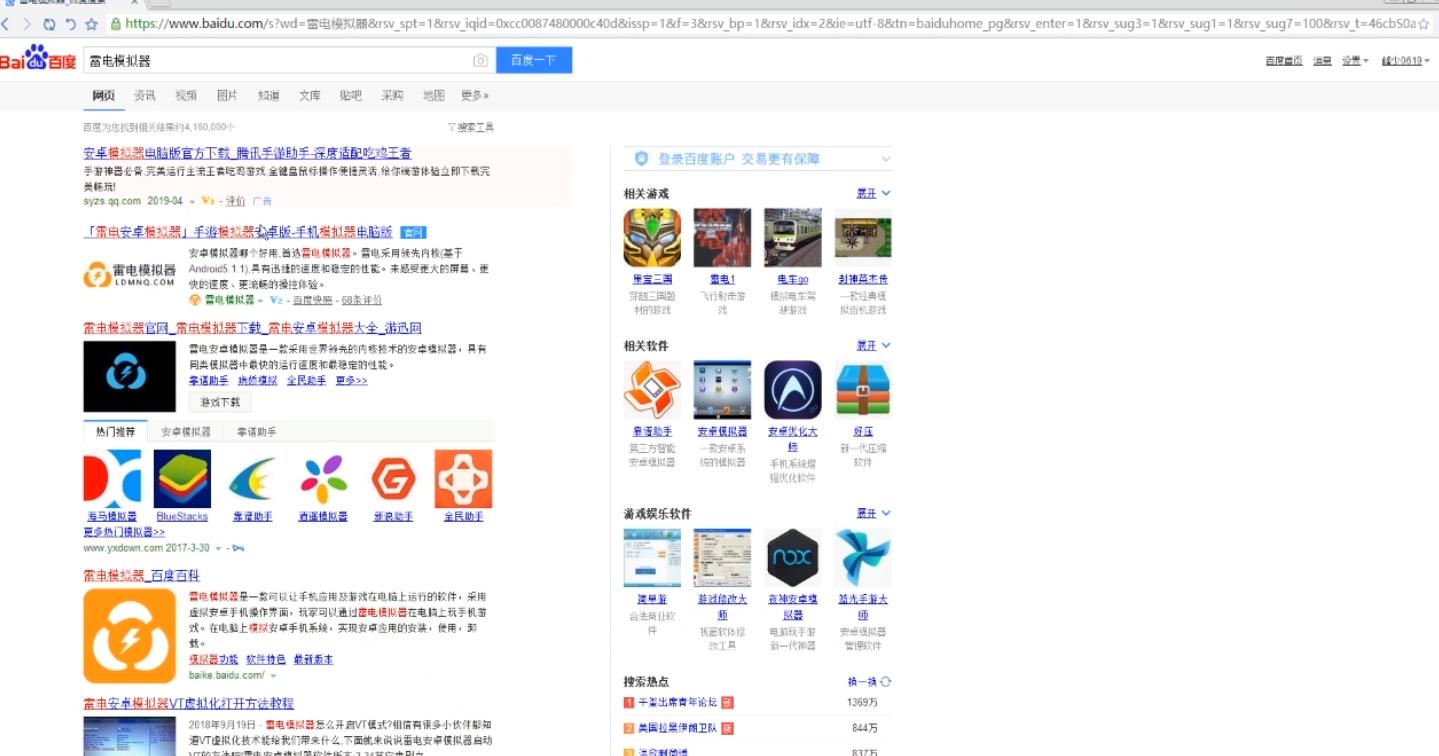
Task: Click the 蓝光手游大师 blue pinwheel icon
Action: (x=863, y=558)
